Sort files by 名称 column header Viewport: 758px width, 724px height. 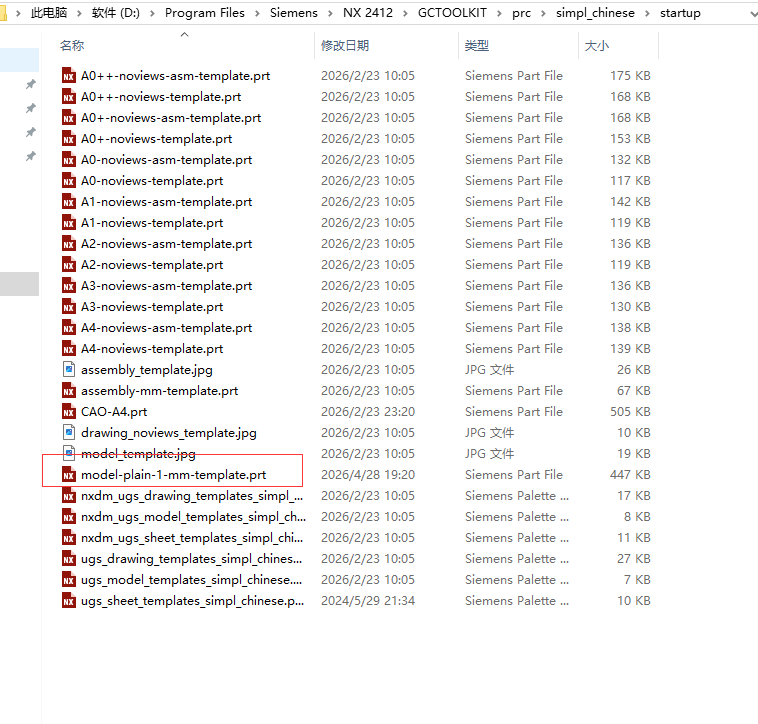point(72,46)
